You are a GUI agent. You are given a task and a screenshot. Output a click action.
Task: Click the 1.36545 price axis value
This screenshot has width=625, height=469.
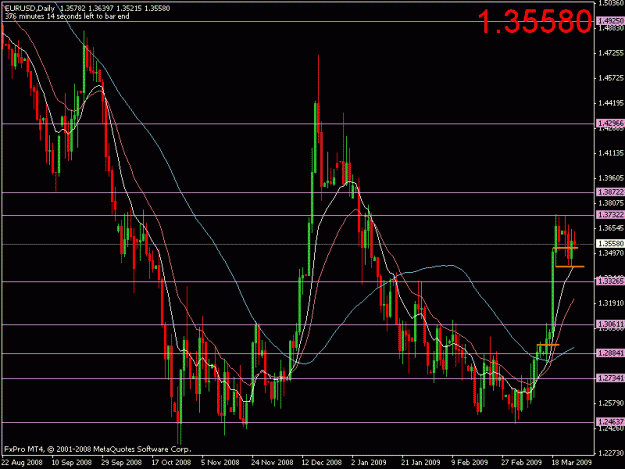(611, 228)
